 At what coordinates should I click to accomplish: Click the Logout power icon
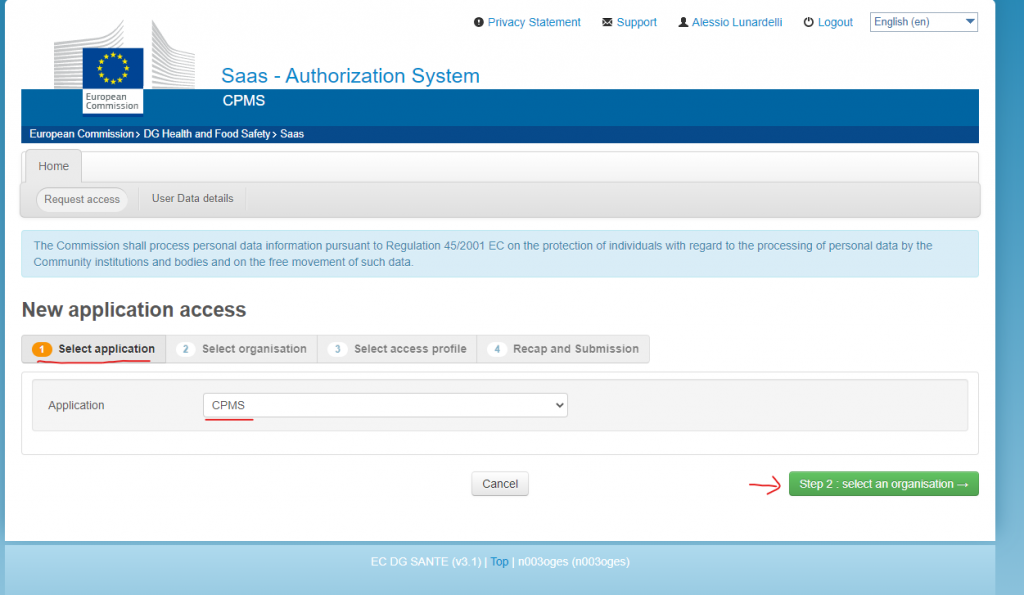tap(809, 22)
